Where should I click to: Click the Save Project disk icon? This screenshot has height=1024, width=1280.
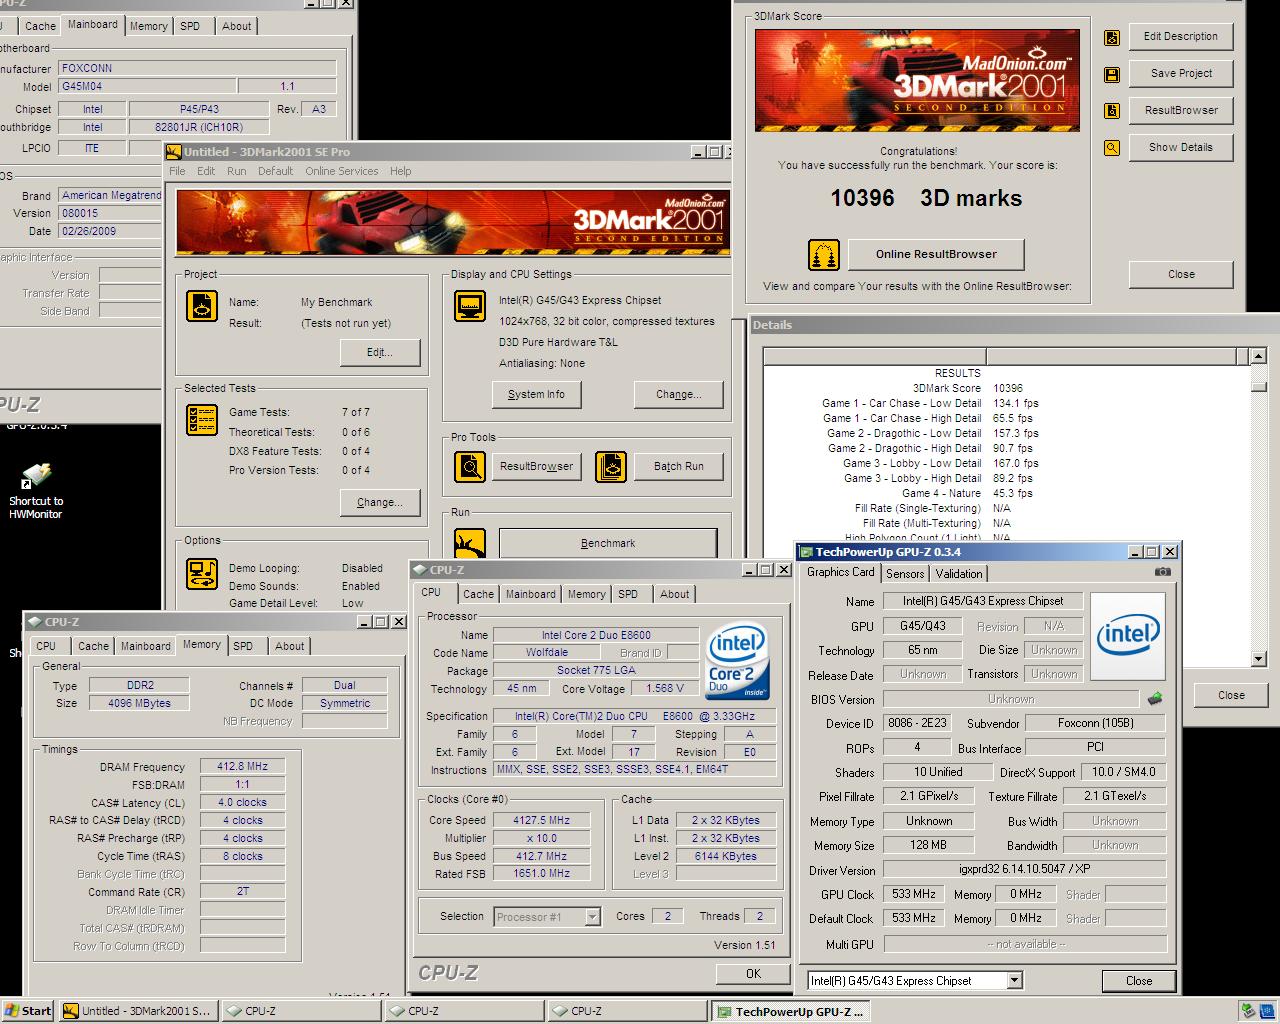pyautogui.click(x=1111, y=74)
